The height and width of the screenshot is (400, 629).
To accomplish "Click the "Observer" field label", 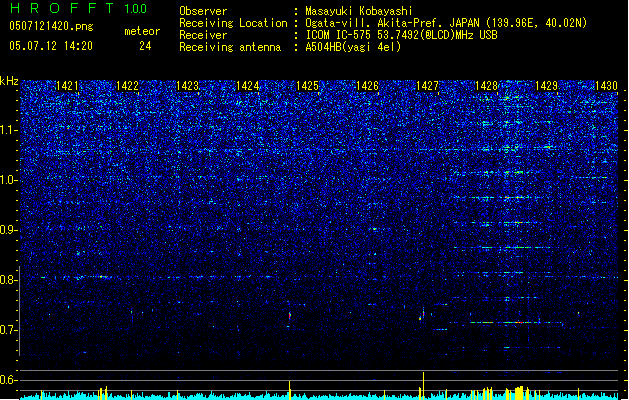I will (x=203, y=11).
